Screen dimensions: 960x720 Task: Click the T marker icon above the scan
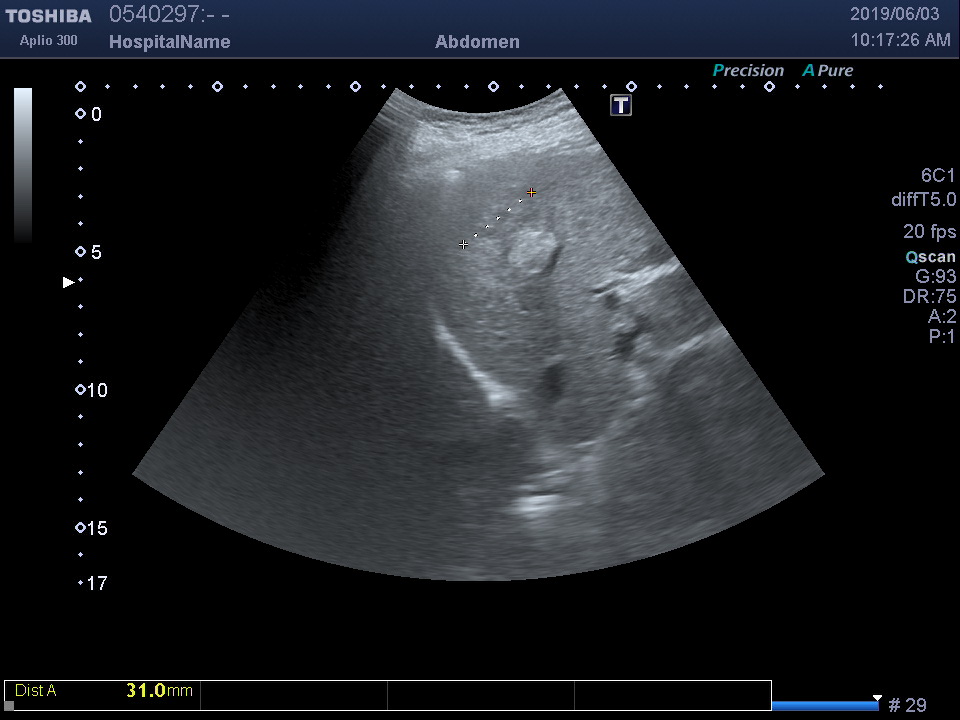[621, 105]
